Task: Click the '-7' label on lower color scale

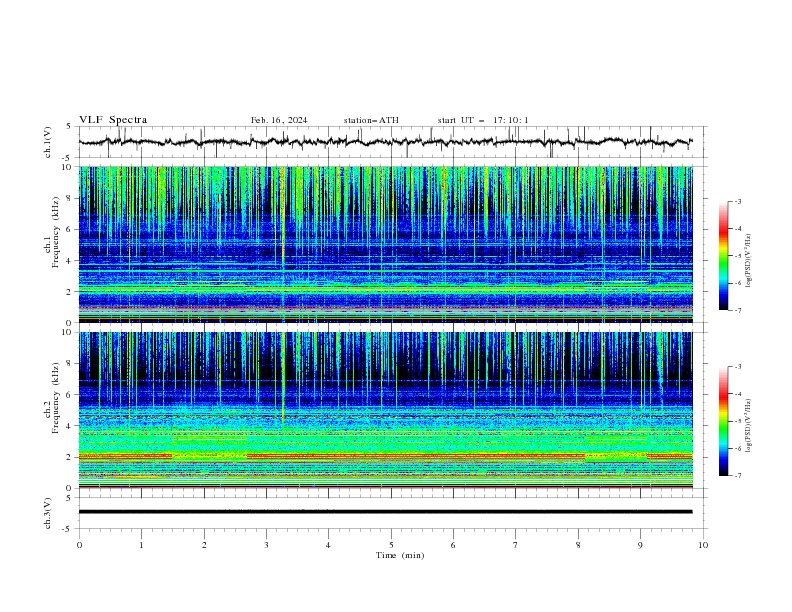Action: tap(738, 475)
